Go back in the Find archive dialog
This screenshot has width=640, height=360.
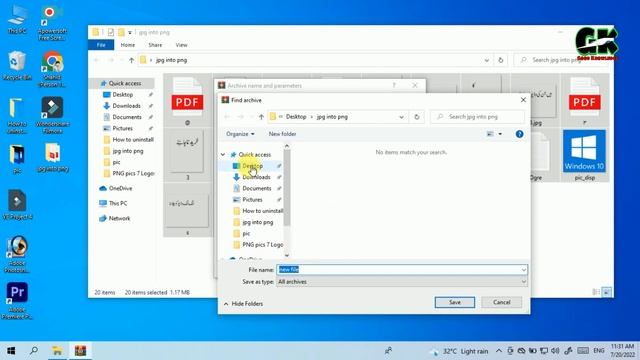coord(227,117)
